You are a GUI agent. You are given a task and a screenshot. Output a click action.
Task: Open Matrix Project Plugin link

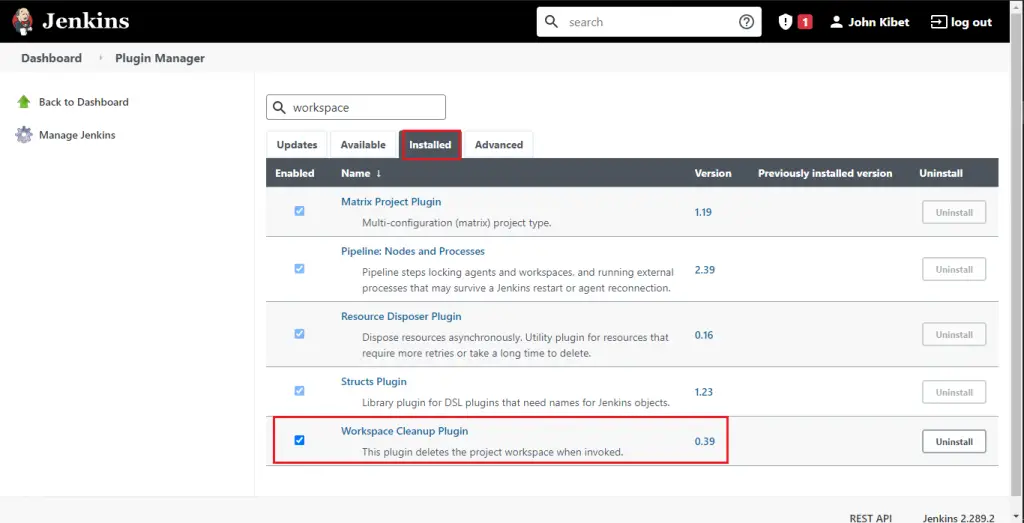pyautogui.click(x=391, y=202)
